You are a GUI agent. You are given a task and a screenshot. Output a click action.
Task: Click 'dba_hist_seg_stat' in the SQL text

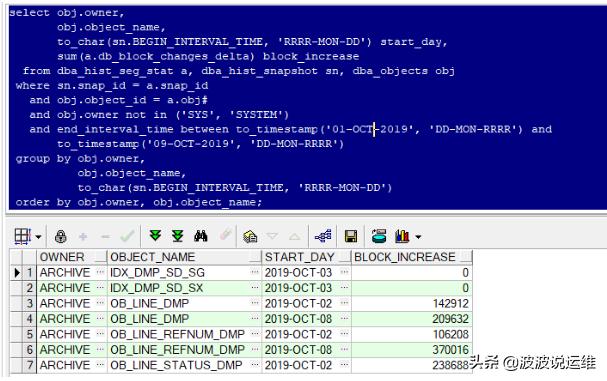(x=115, y=71)
